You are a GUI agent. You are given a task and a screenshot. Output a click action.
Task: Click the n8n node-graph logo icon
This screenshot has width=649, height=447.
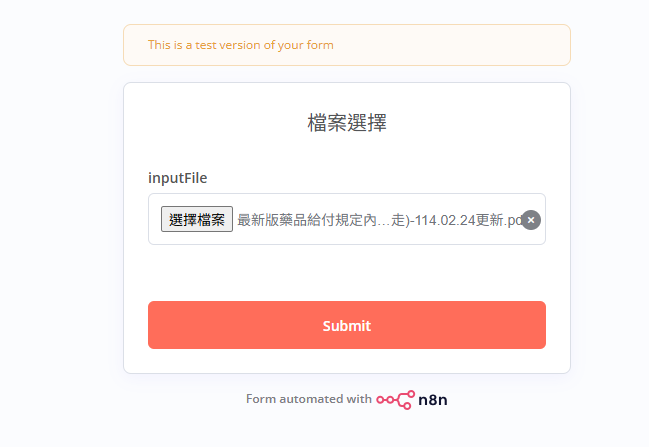click(395, 400)
